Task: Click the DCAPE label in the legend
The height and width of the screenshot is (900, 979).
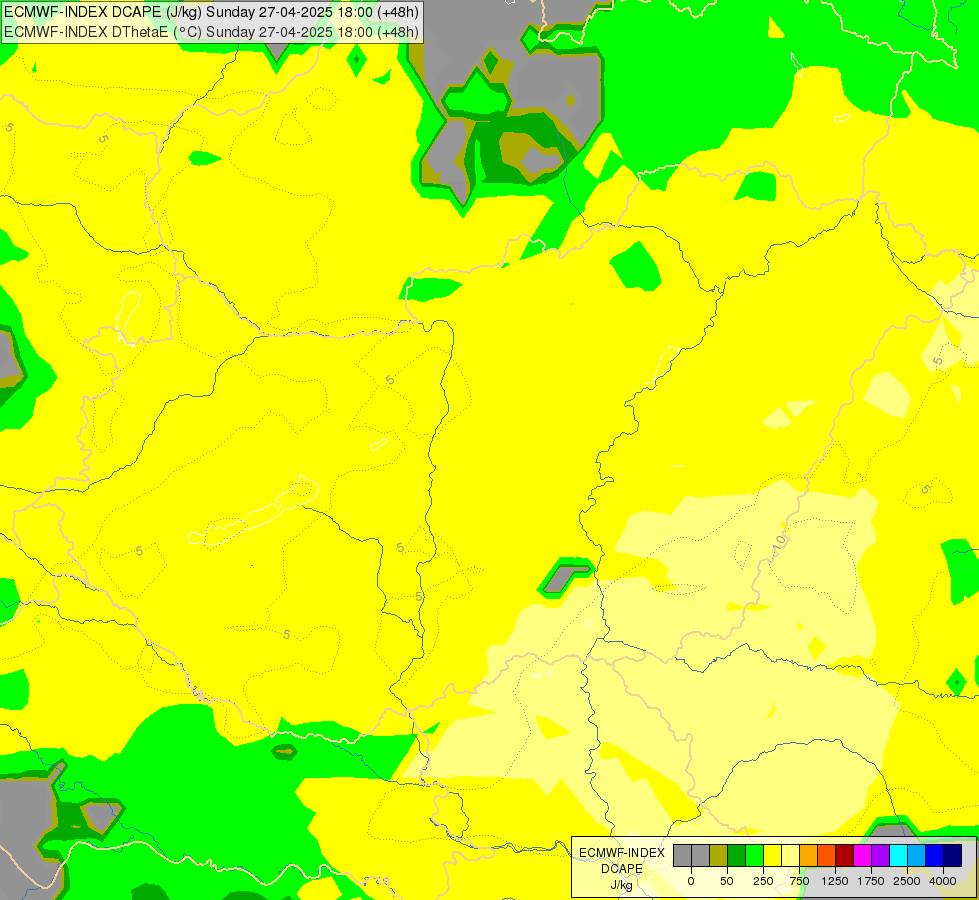Action: pos(622,869)
